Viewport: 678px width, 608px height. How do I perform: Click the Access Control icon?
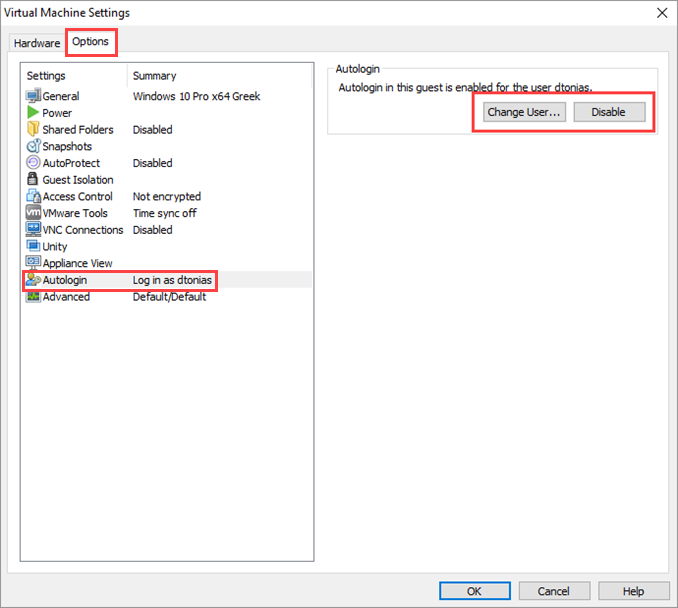33,197
